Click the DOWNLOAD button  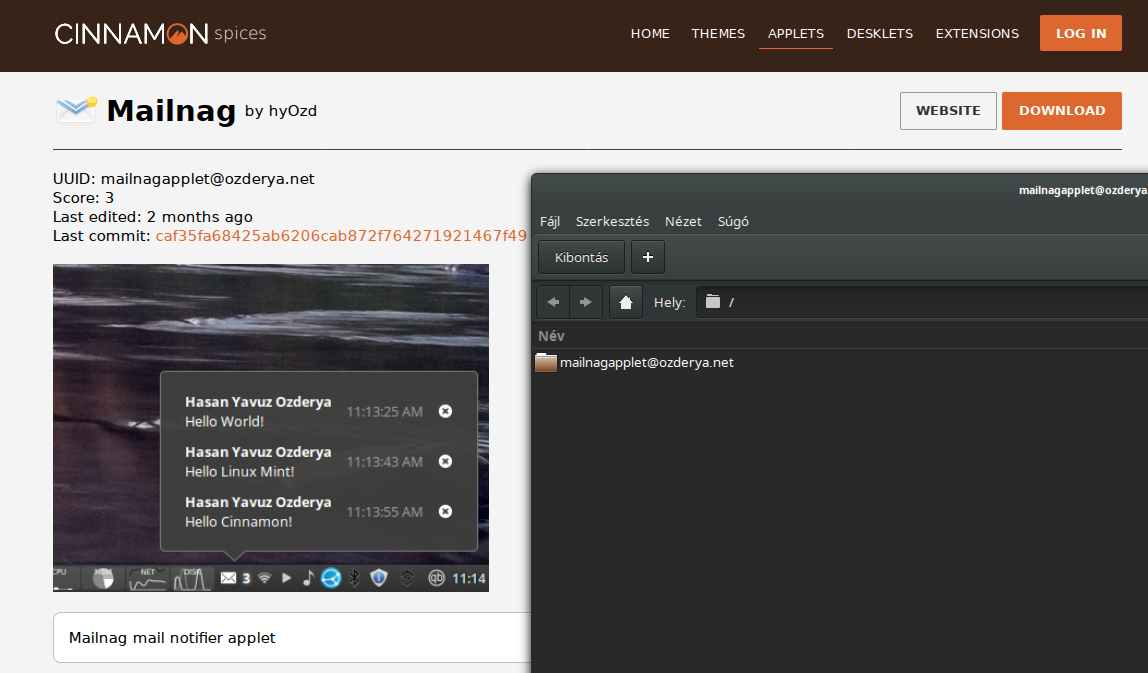click(x=1062, y=111)
